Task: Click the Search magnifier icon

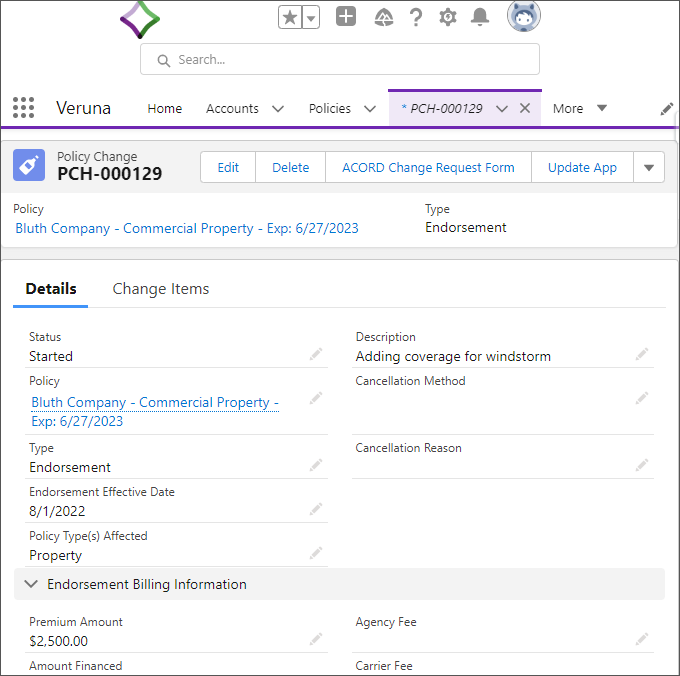Action: coord(163,60)
